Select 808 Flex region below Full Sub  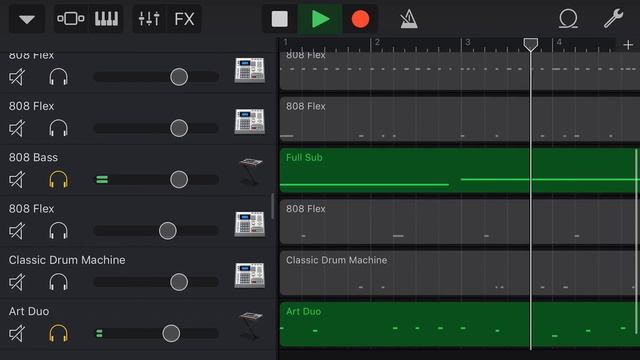click(460, 222)
